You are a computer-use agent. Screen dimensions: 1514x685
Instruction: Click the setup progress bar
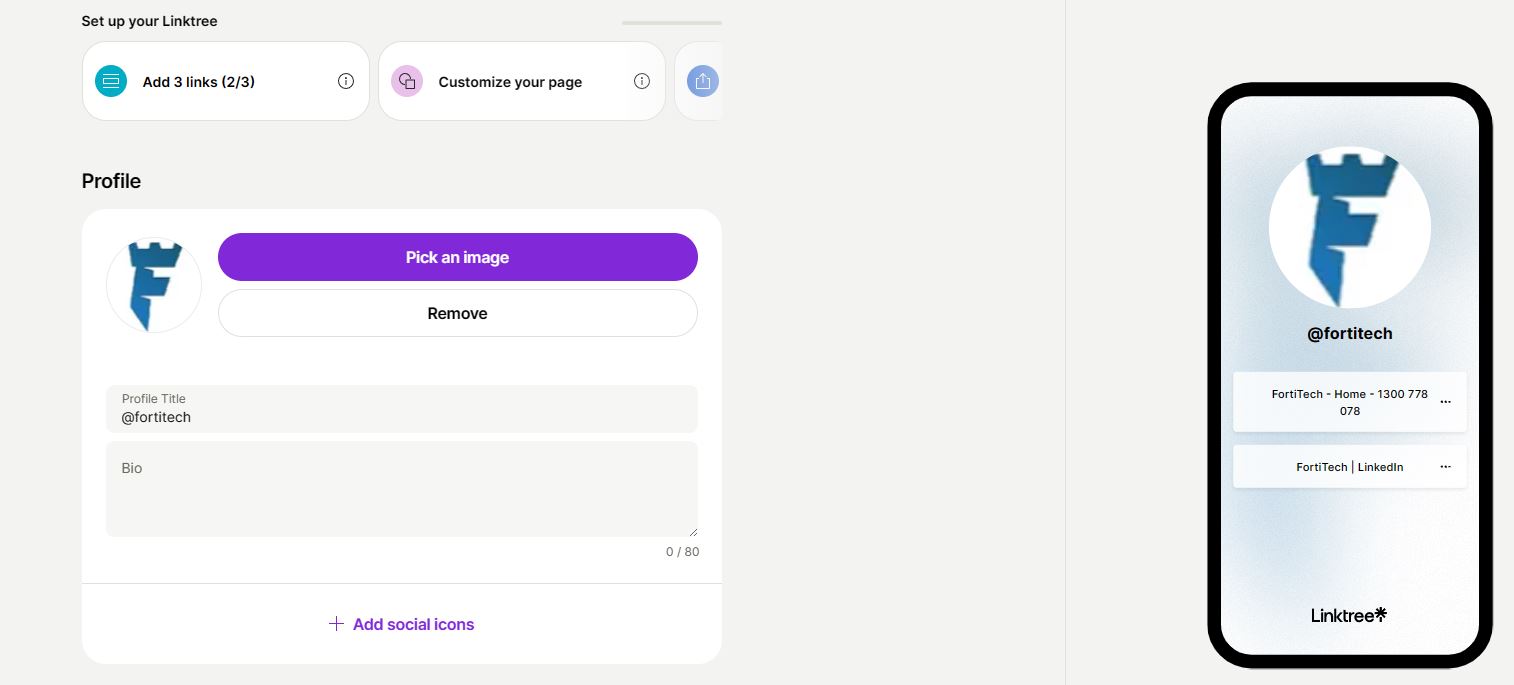pyautogui.click(x=672, y=22)
